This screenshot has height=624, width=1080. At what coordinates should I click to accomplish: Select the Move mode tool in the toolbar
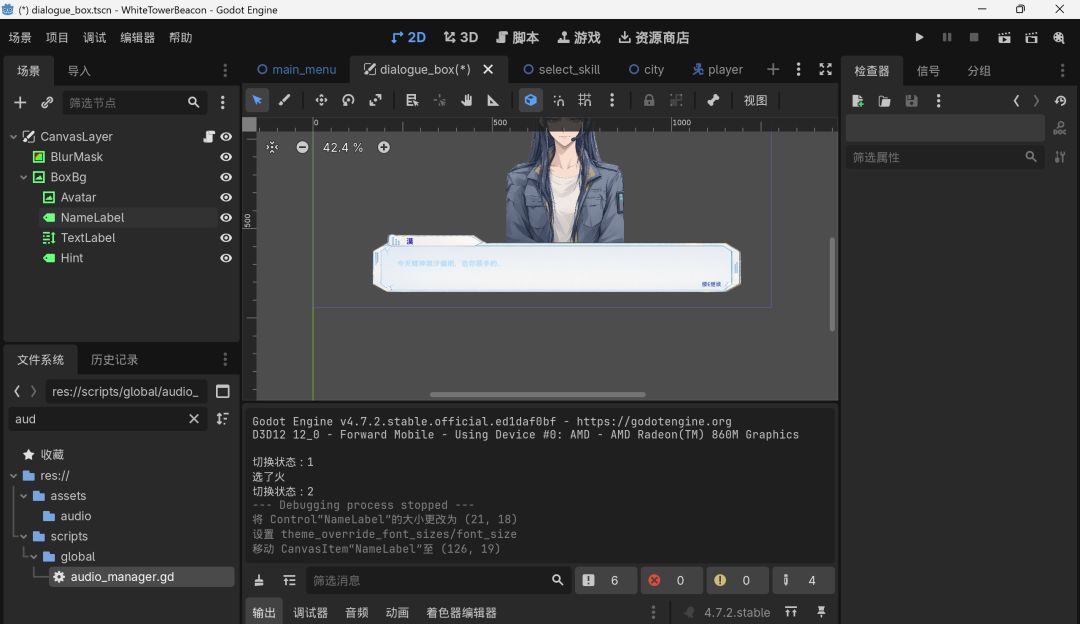click(x=321, y=101)
